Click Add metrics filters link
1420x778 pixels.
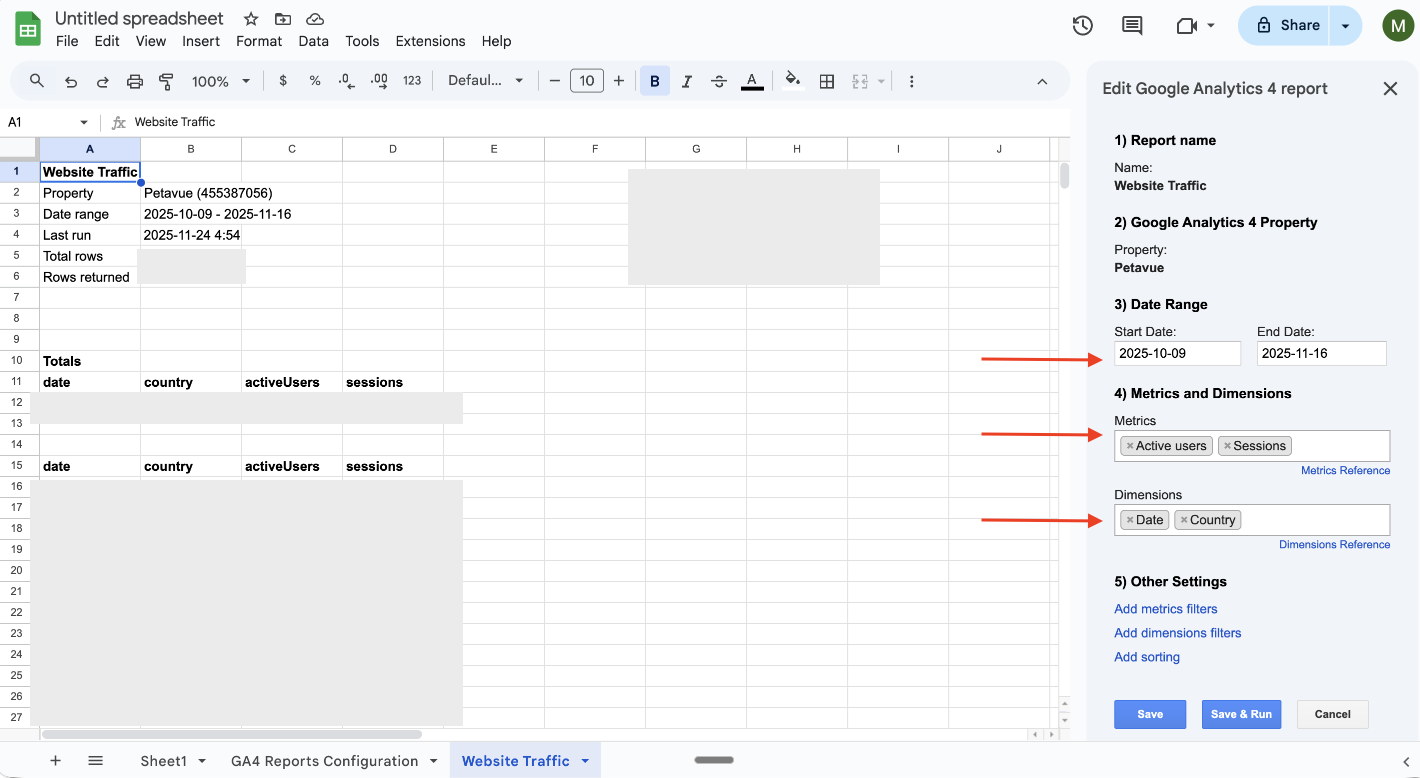point(1165,609)
